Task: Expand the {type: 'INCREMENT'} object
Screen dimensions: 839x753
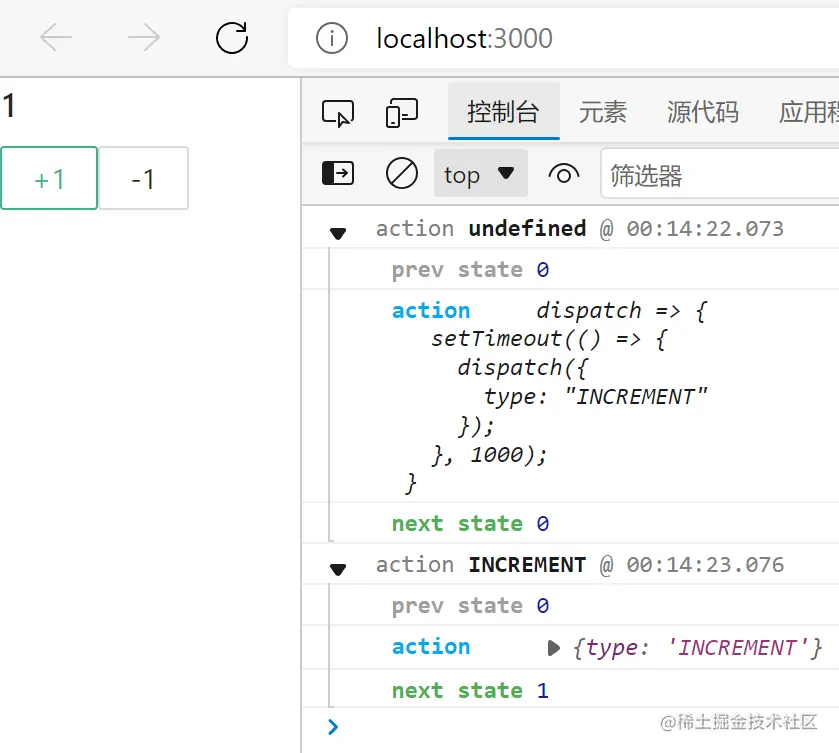Action: tap(553, 648)
